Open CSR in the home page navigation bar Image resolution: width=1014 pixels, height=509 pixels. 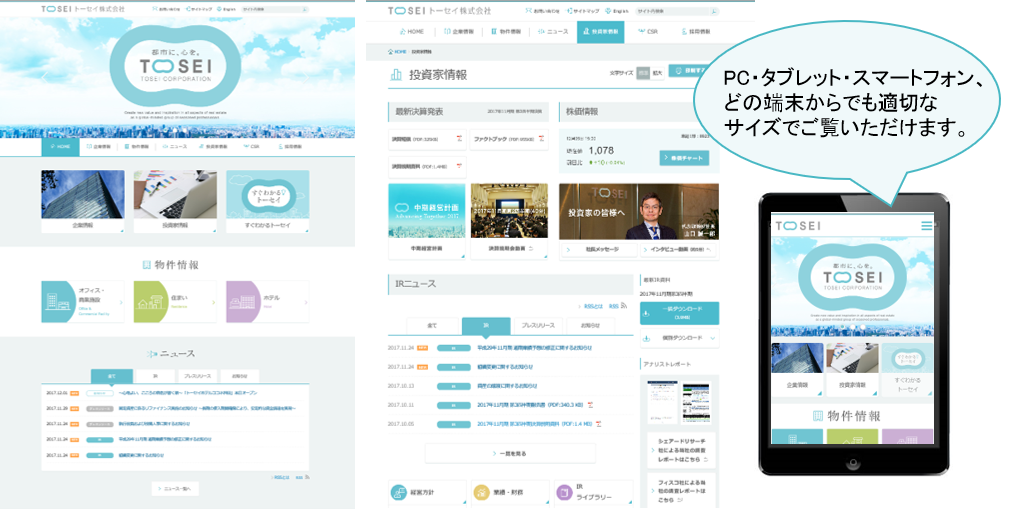click(251, 147)
